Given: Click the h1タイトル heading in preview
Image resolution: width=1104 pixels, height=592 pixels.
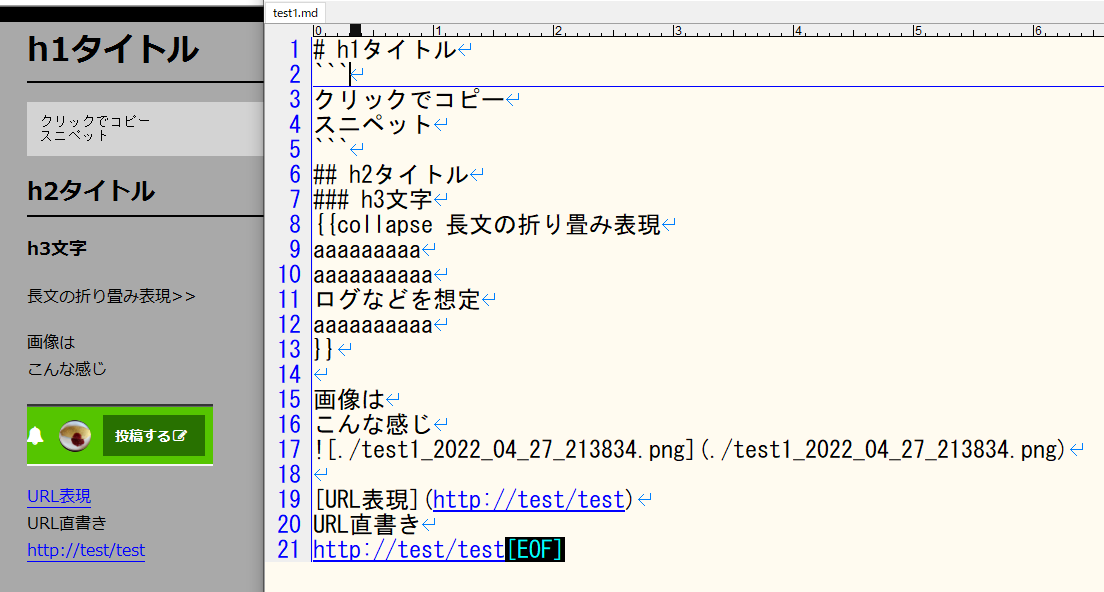Looking at the screenshot, I should click(113, 50).
